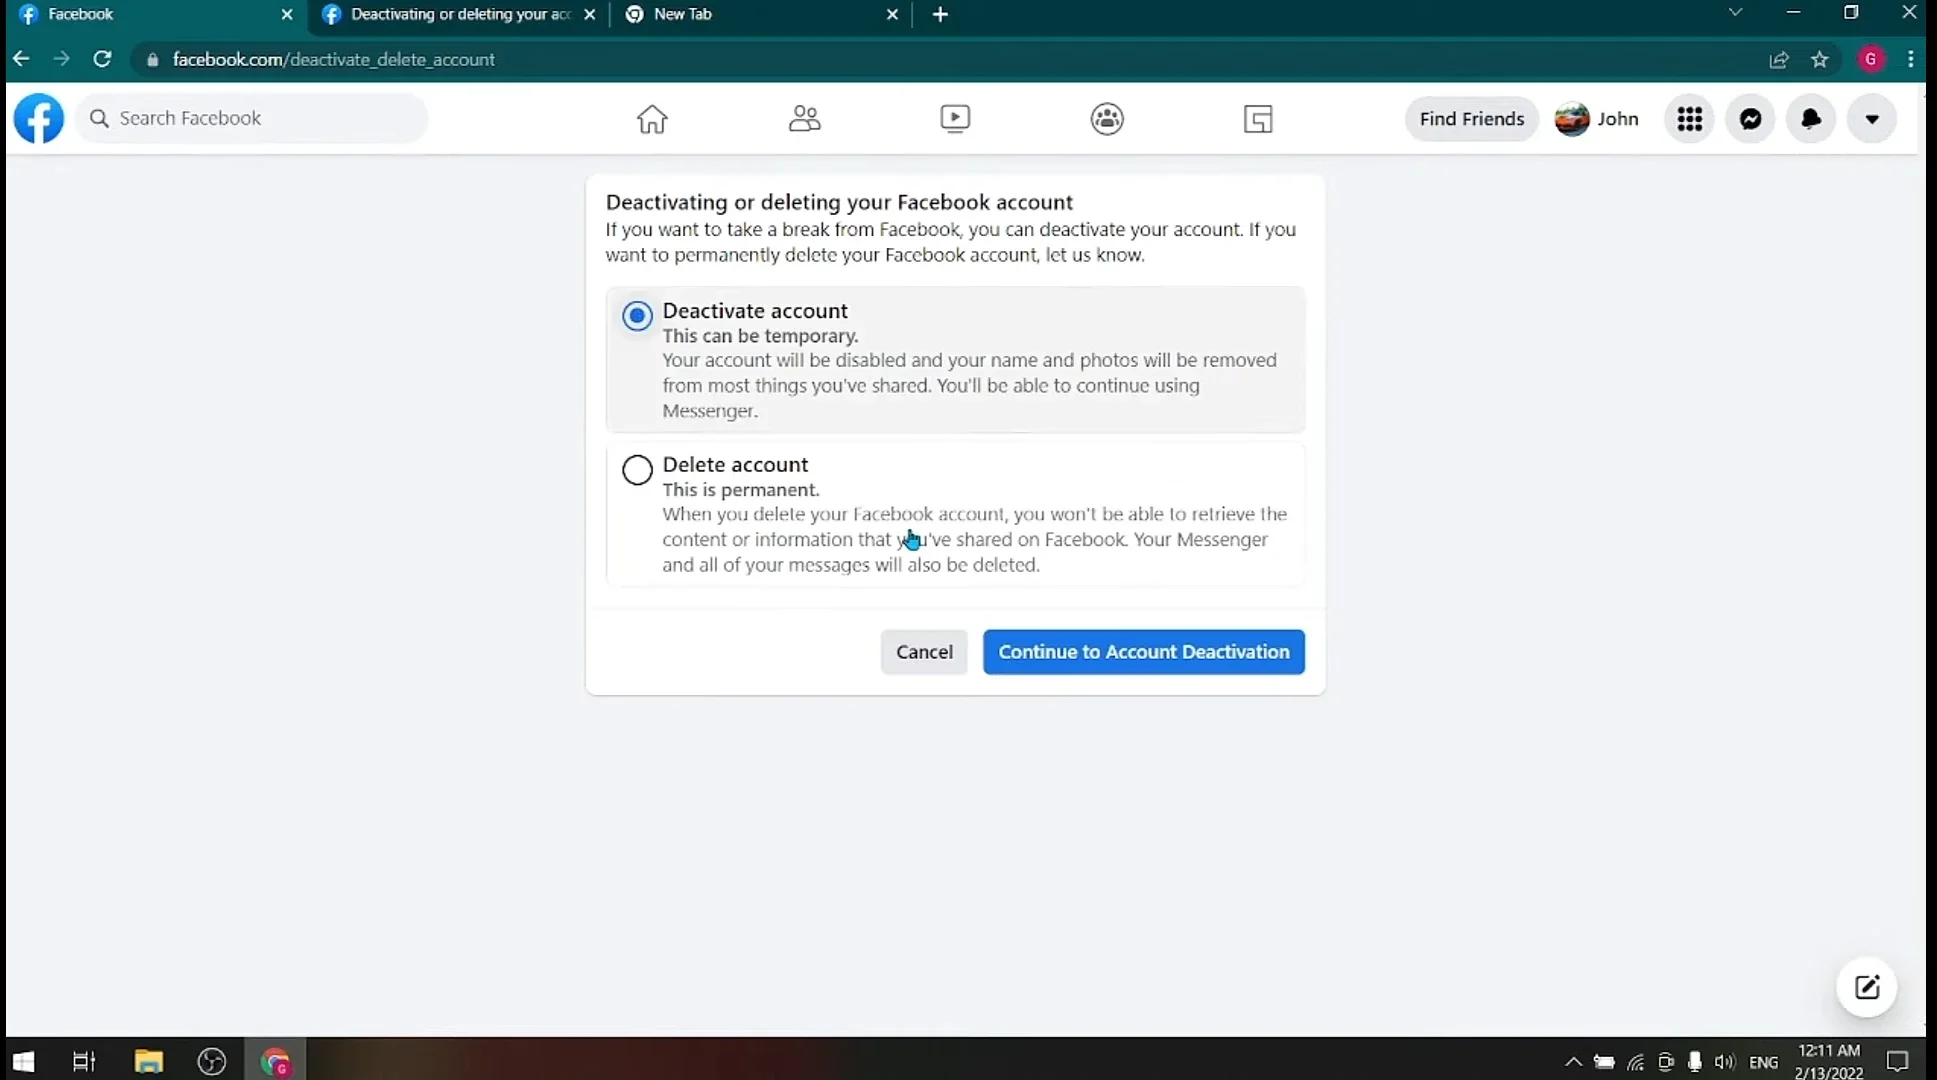This screenshot has width=1937, height=1080.
Task: Expand the tab search chevron
Action: coord(1735,13)
